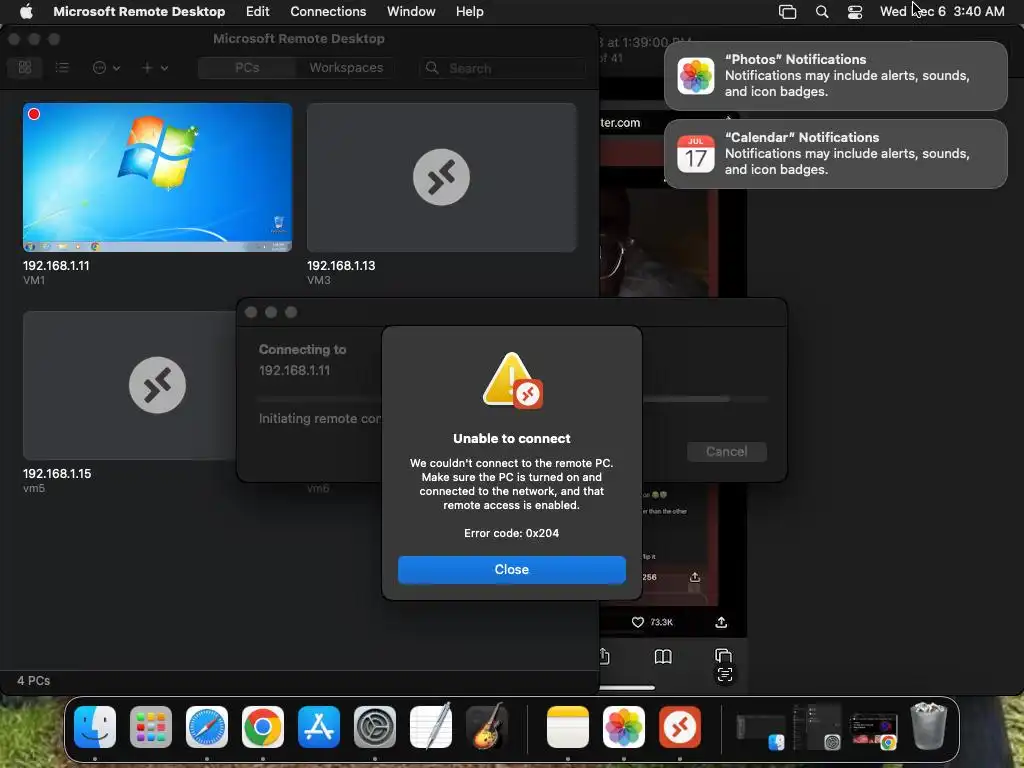This screenshot has height=768, width=1024.
Task: Open the ellipsis actions dropdown
Action: 106,67
